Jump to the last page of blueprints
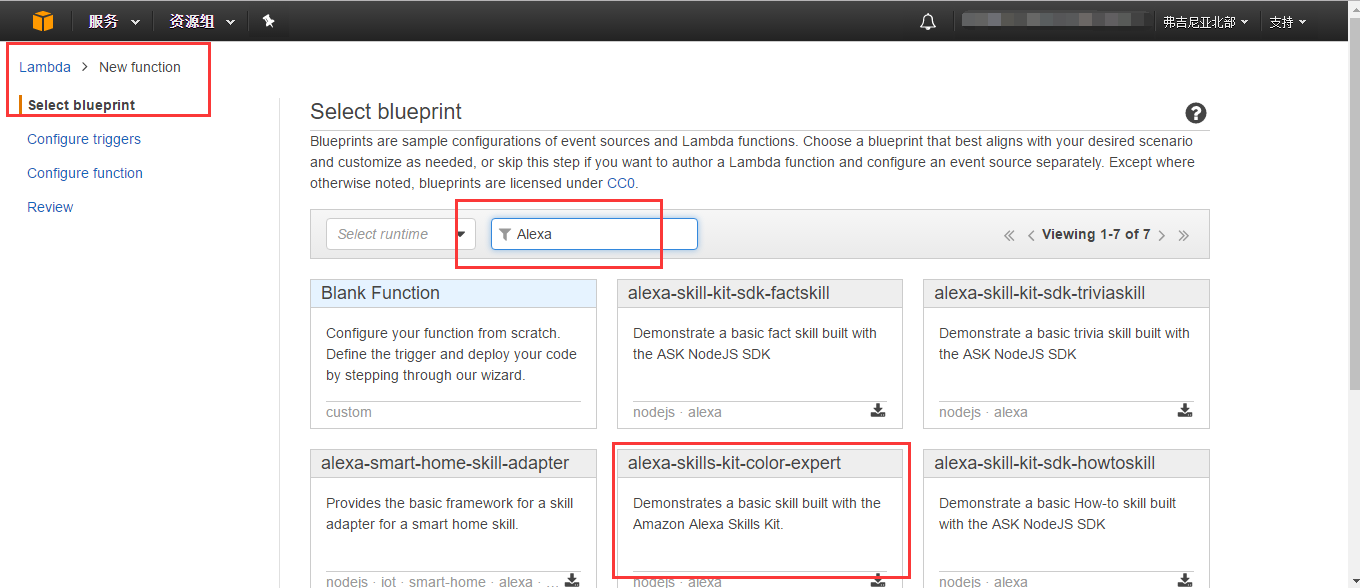 coord(1184,235)
